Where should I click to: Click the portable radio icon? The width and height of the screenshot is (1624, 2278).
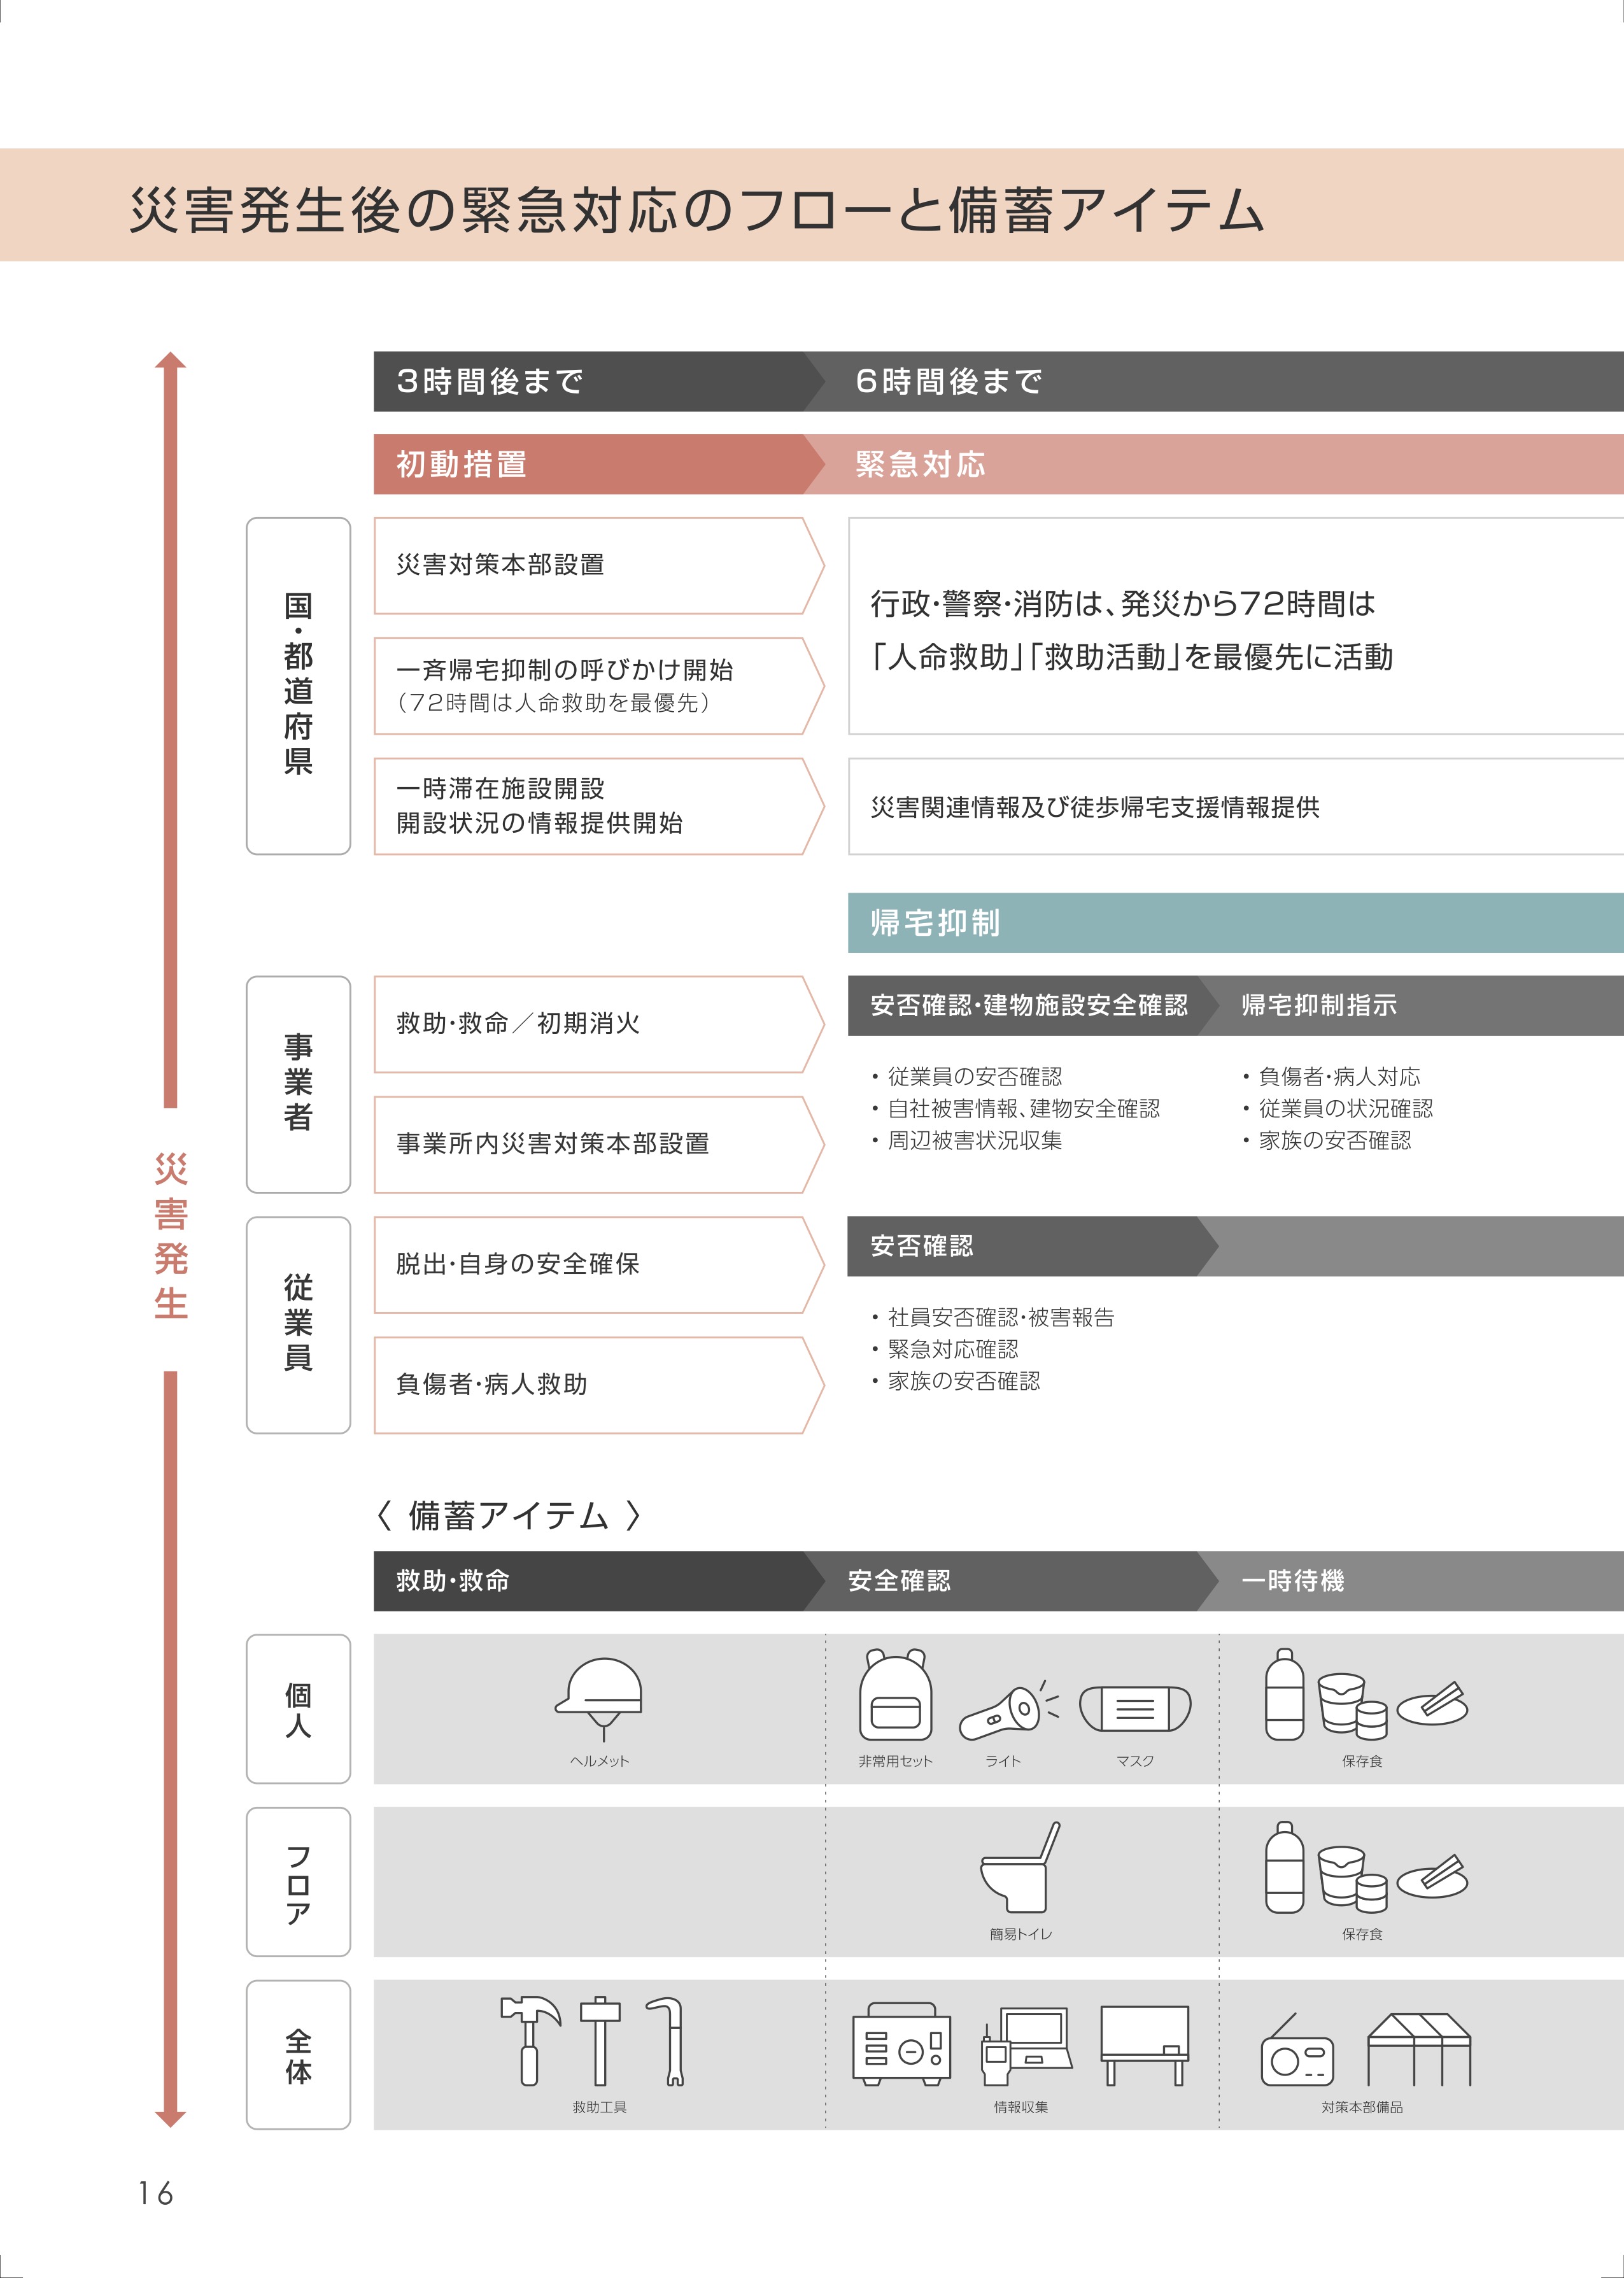(x=1297, y=2050)
